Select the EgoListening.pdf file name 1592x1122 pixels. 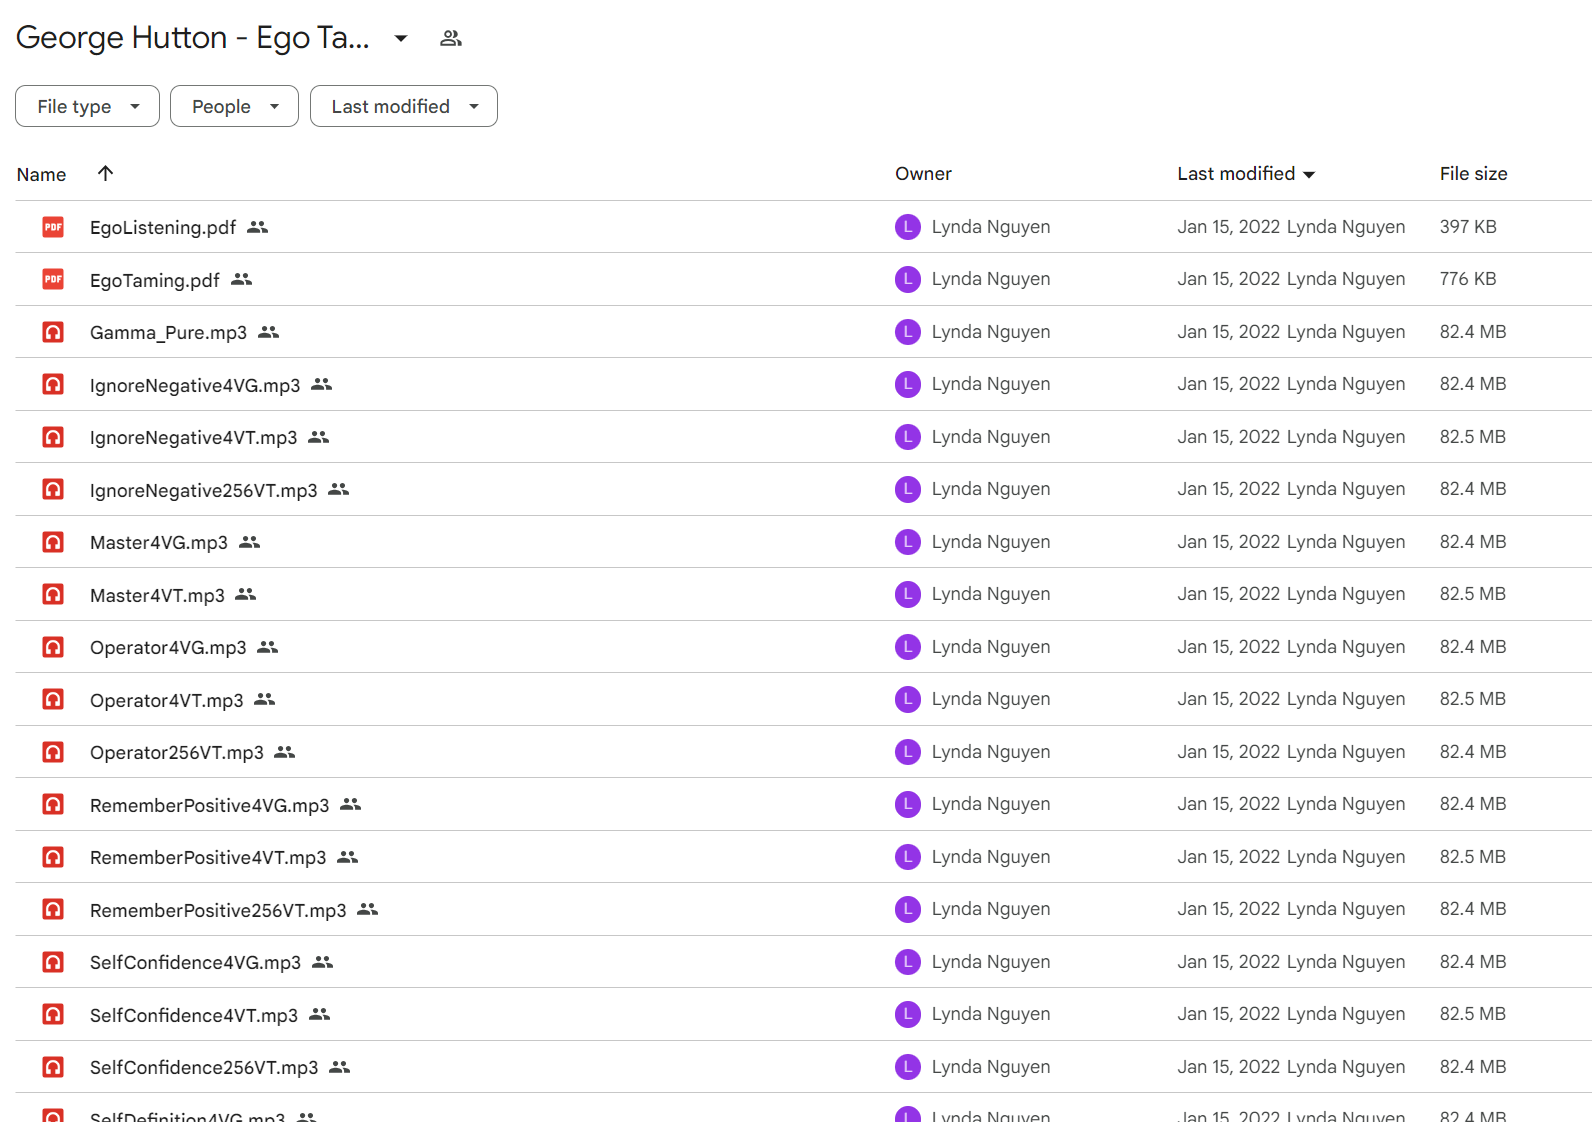(163, 228)
